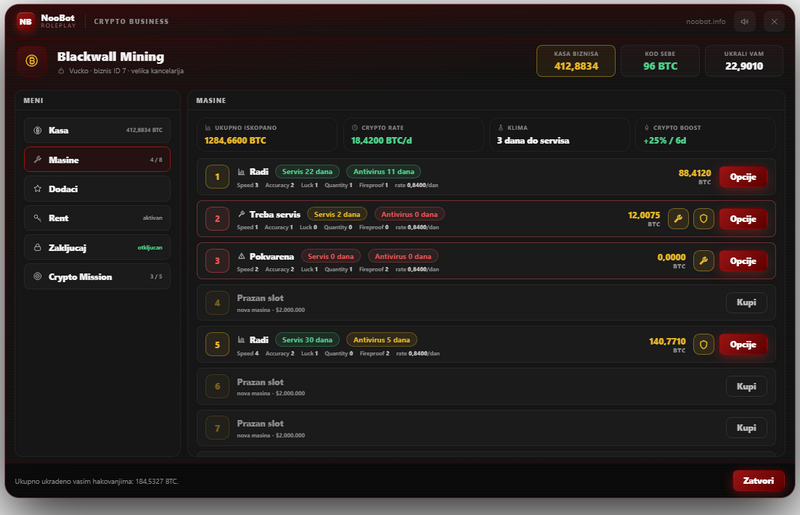Click Kupi on empty slot 6
Screen dimensions: 800x515
746,386
